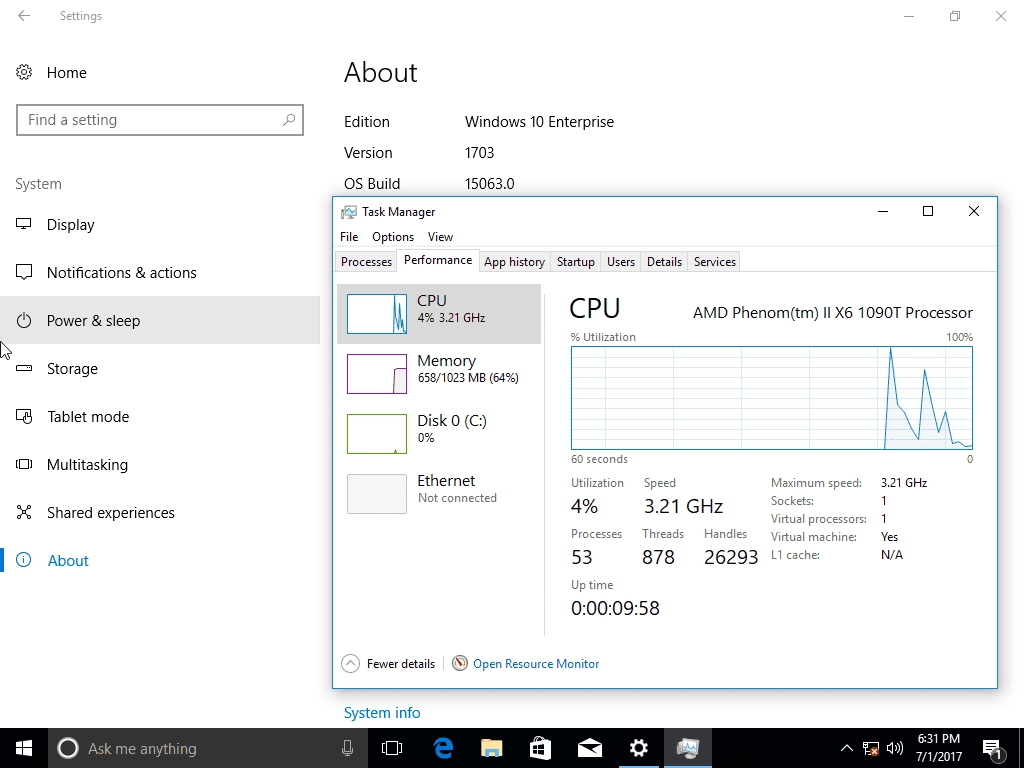The image size is (1024, 768).
Task: Click the Up time value 0:00:09:58
Action: pyautogui.click(x=615, y=608)
